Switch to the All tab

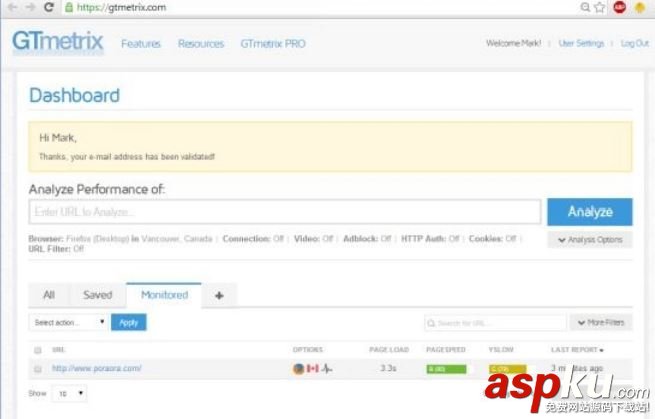click(49, 295)
